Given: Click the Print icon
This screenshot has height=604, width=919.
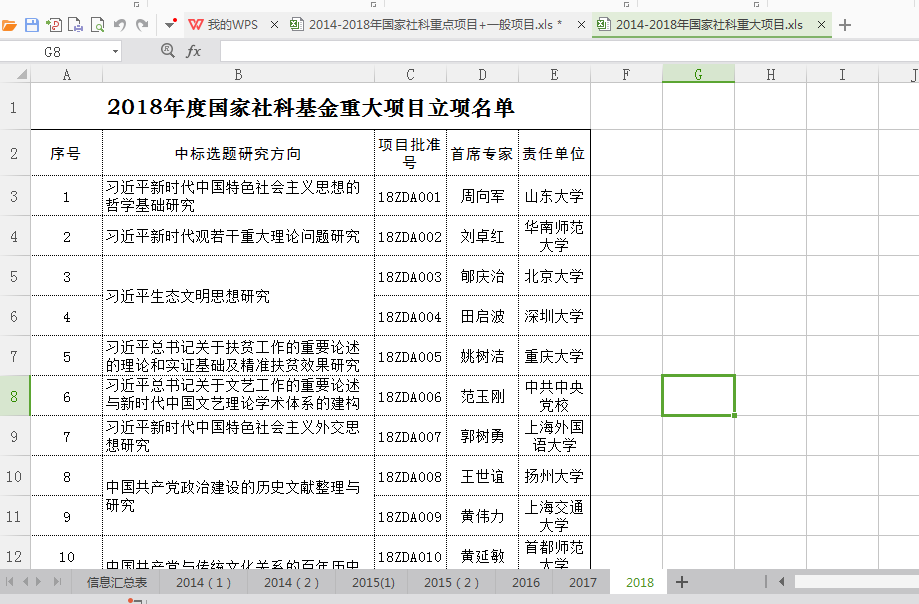Looking at the screenshot, I should (x=76, y=25).
